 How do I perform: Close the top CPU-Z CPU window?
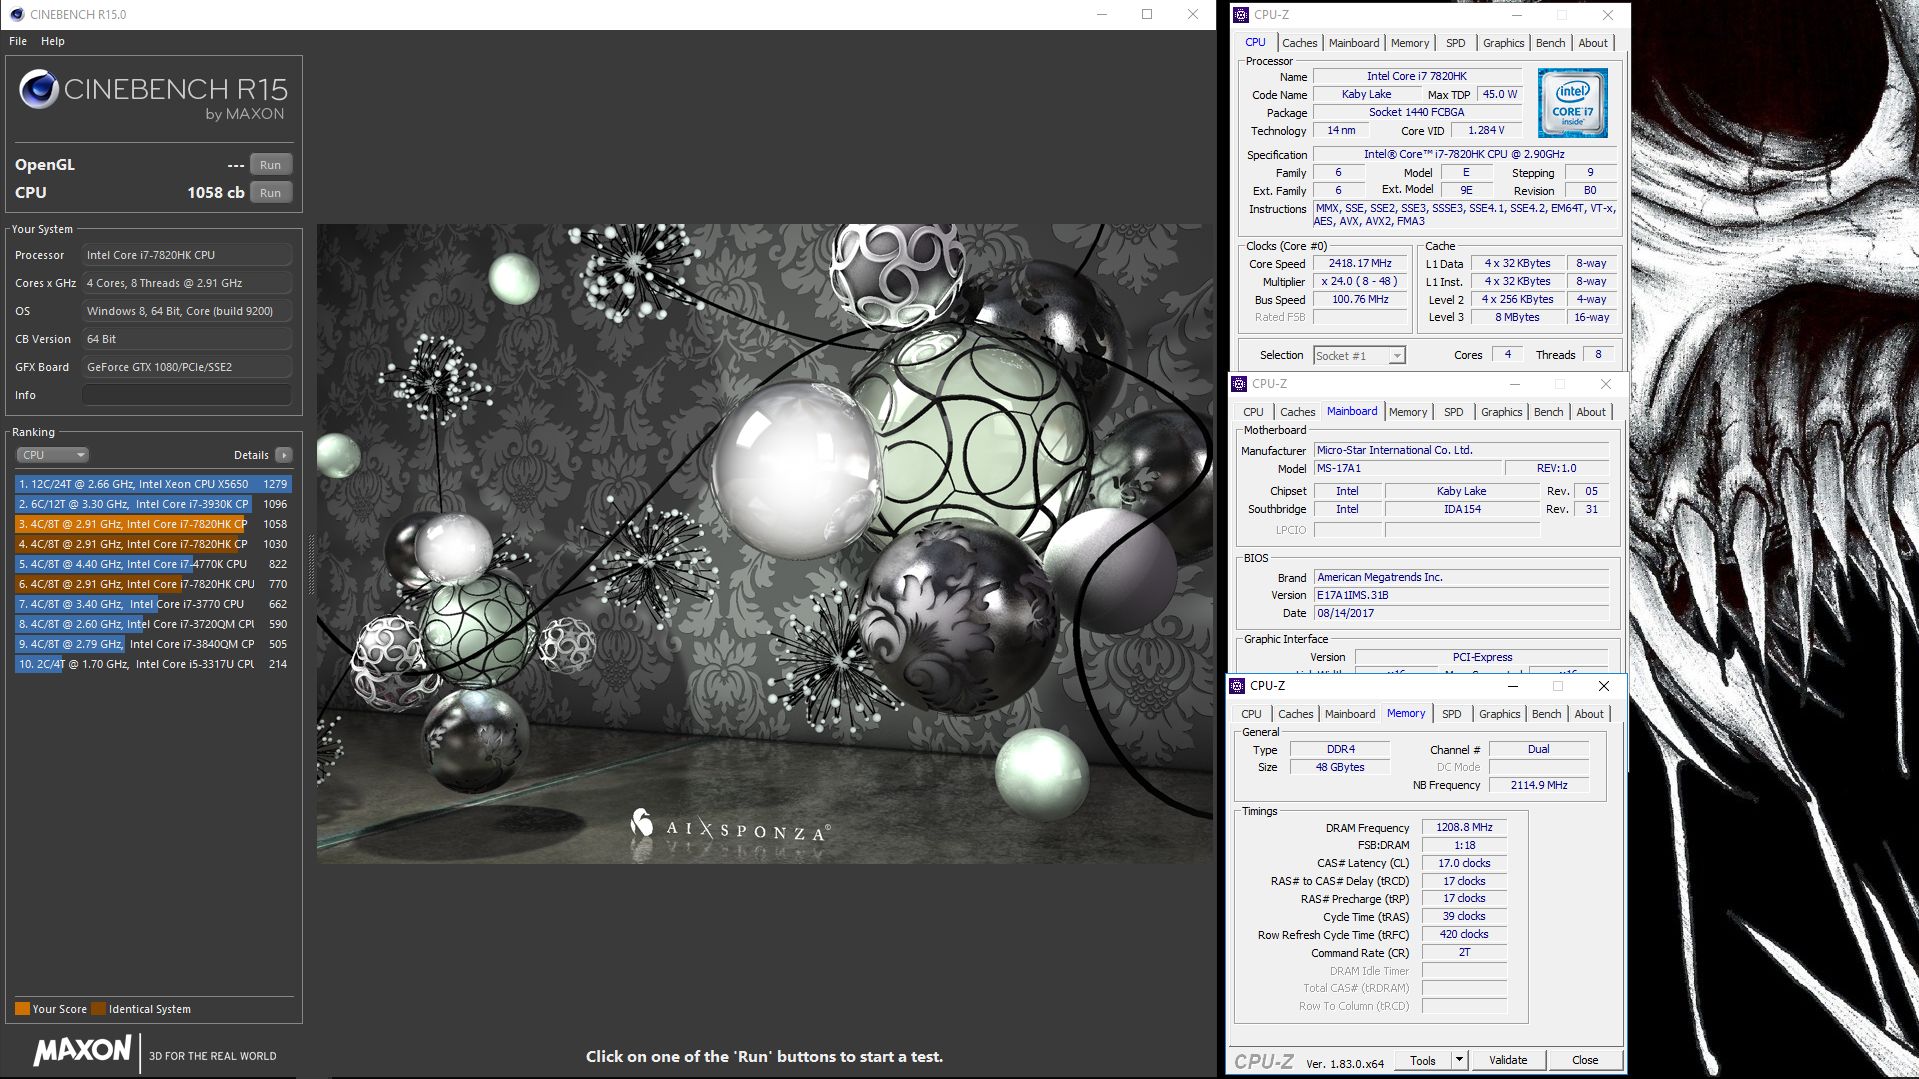(1608, 14)
